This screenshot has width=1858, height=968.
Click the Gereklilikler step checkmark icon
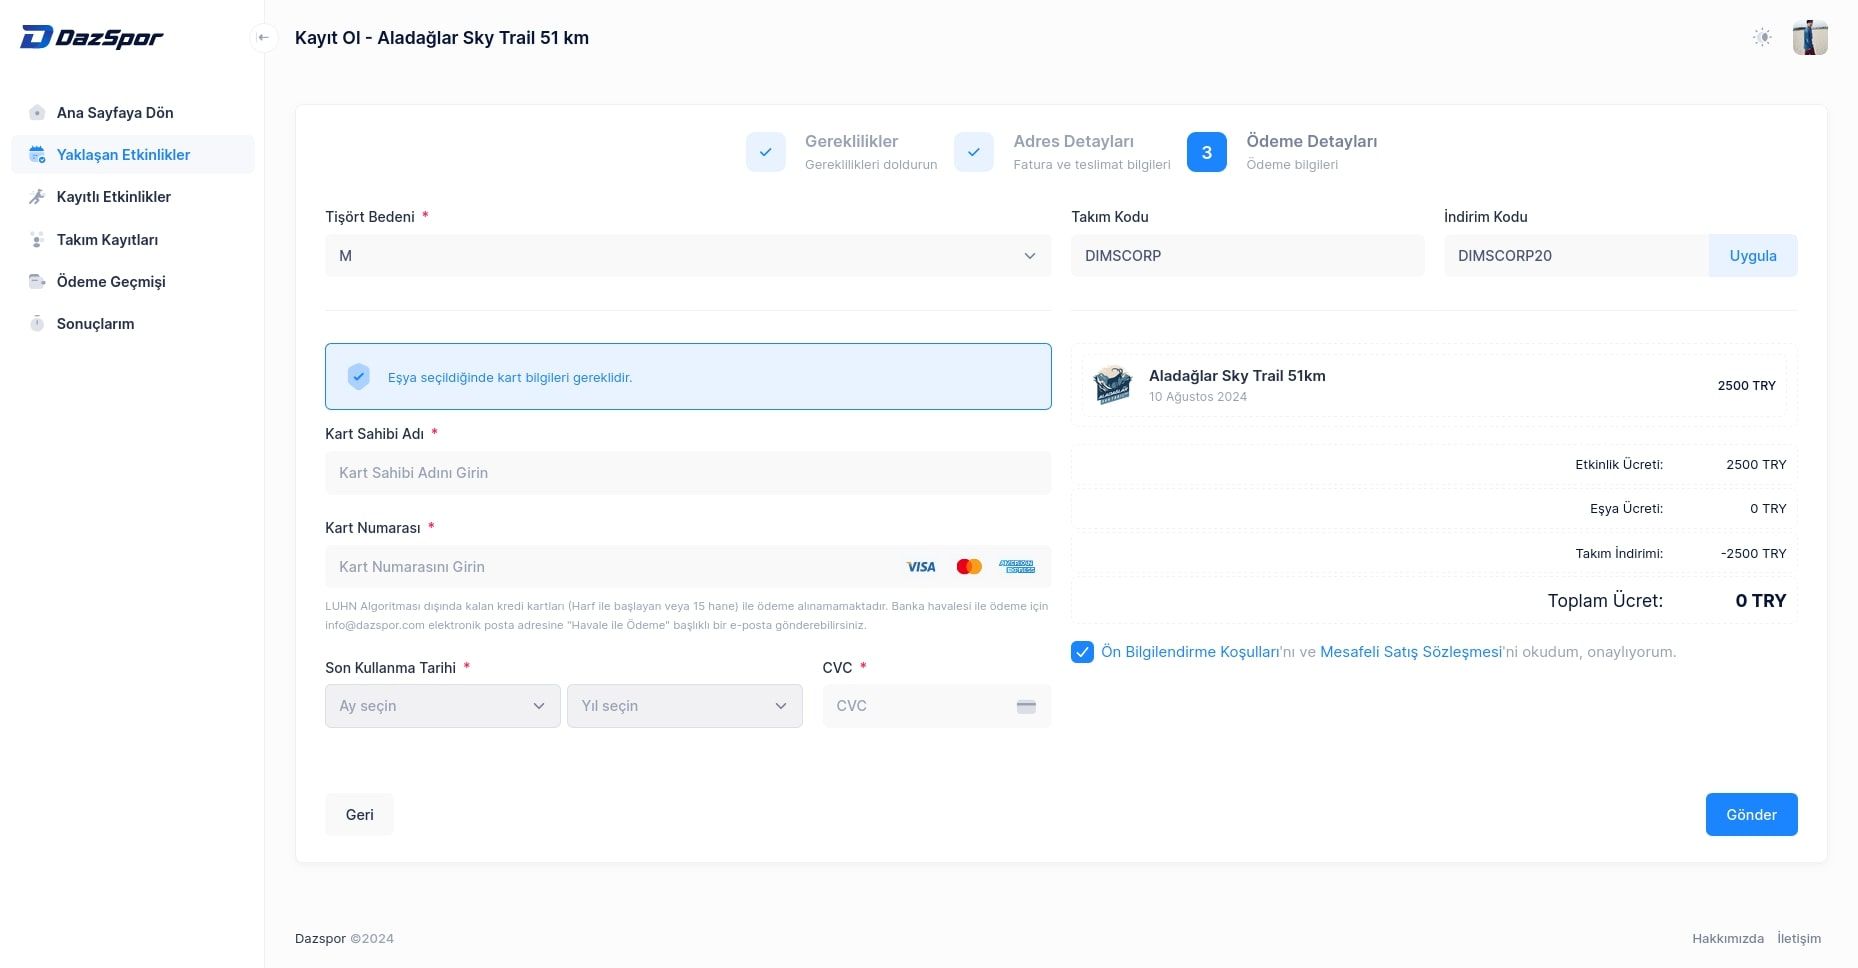click(765, 152)
